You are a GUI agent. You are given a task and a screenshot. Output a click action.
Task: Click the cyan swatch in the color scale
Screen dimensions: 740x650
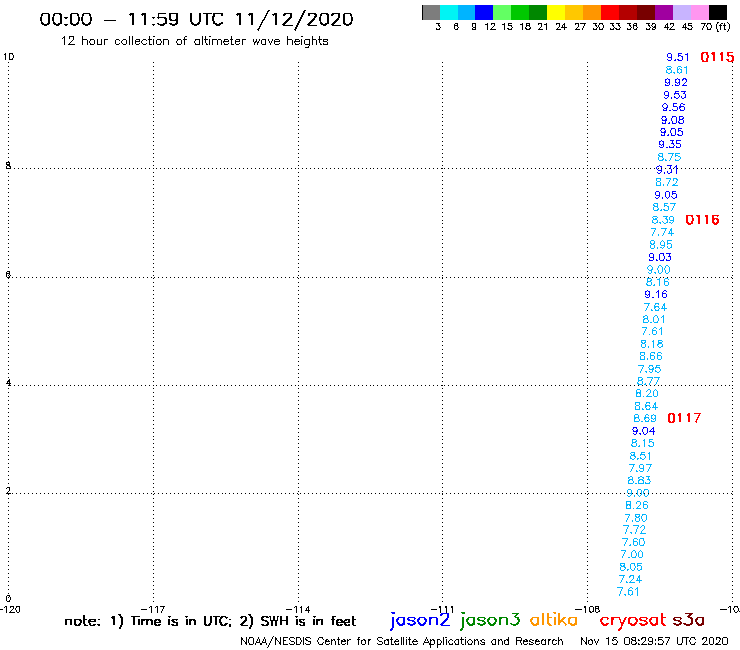(x=449, y=12)
